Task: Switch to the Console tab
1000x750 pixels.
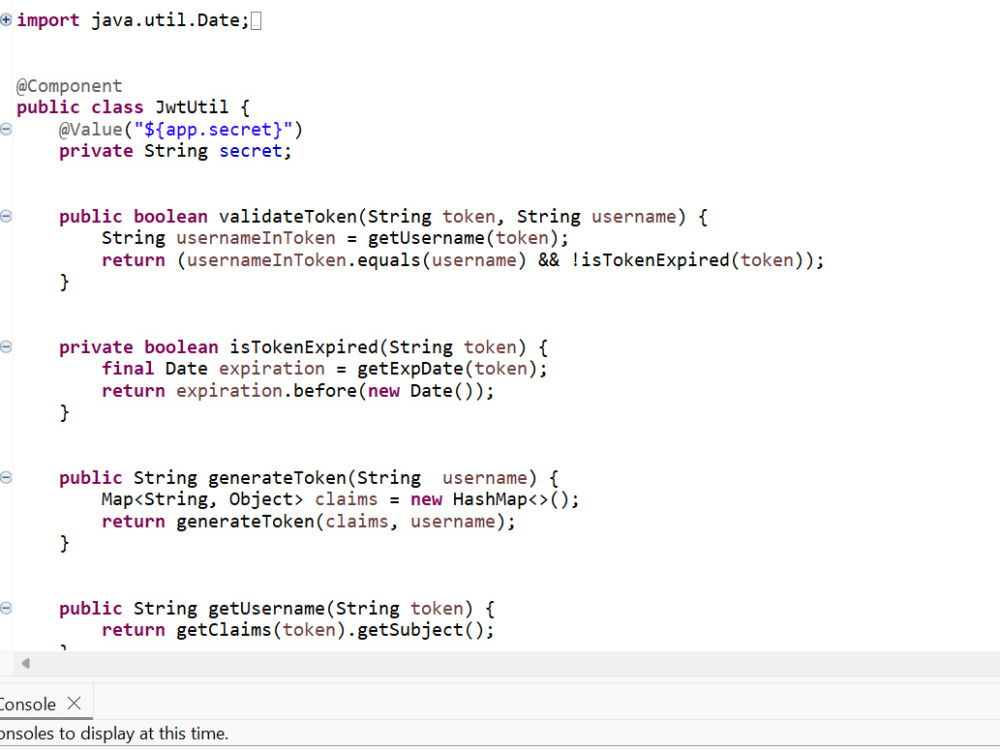Action: click(x=27, y=704)
